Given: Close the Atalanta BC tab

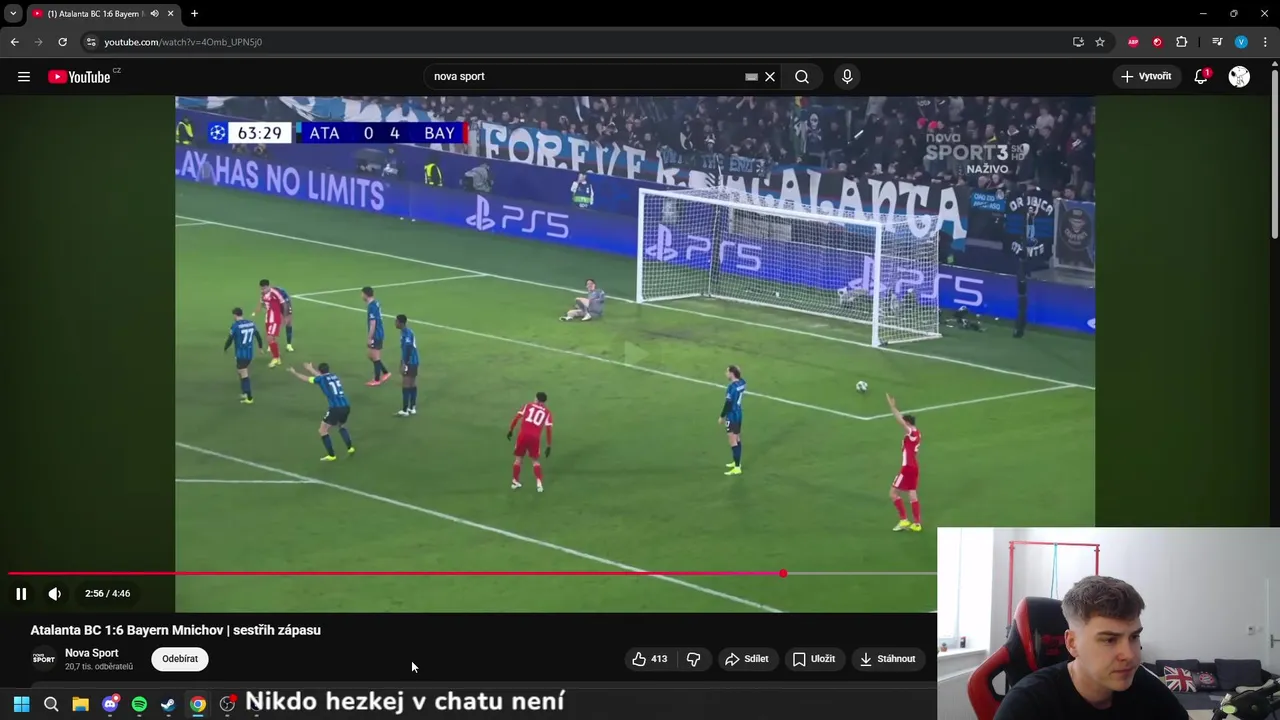Looking at the screenshot, I should pyautogui.click(x=171, y=14).
